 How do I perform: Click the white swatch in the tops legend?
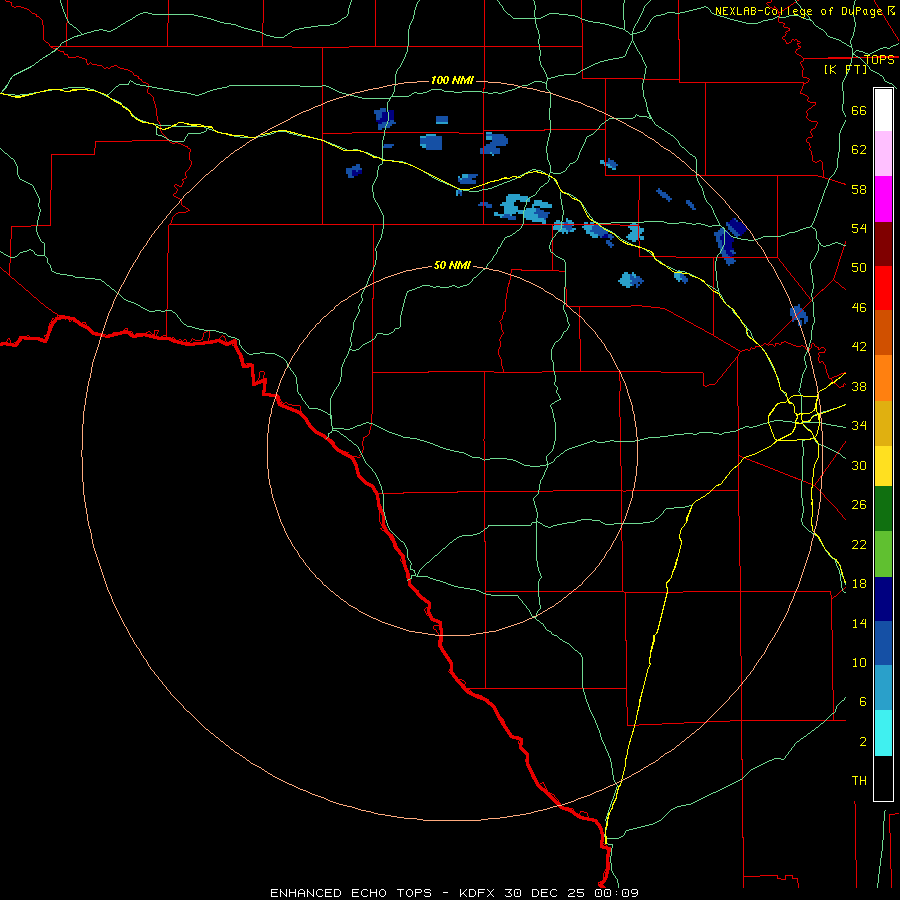tap(883, 110)
